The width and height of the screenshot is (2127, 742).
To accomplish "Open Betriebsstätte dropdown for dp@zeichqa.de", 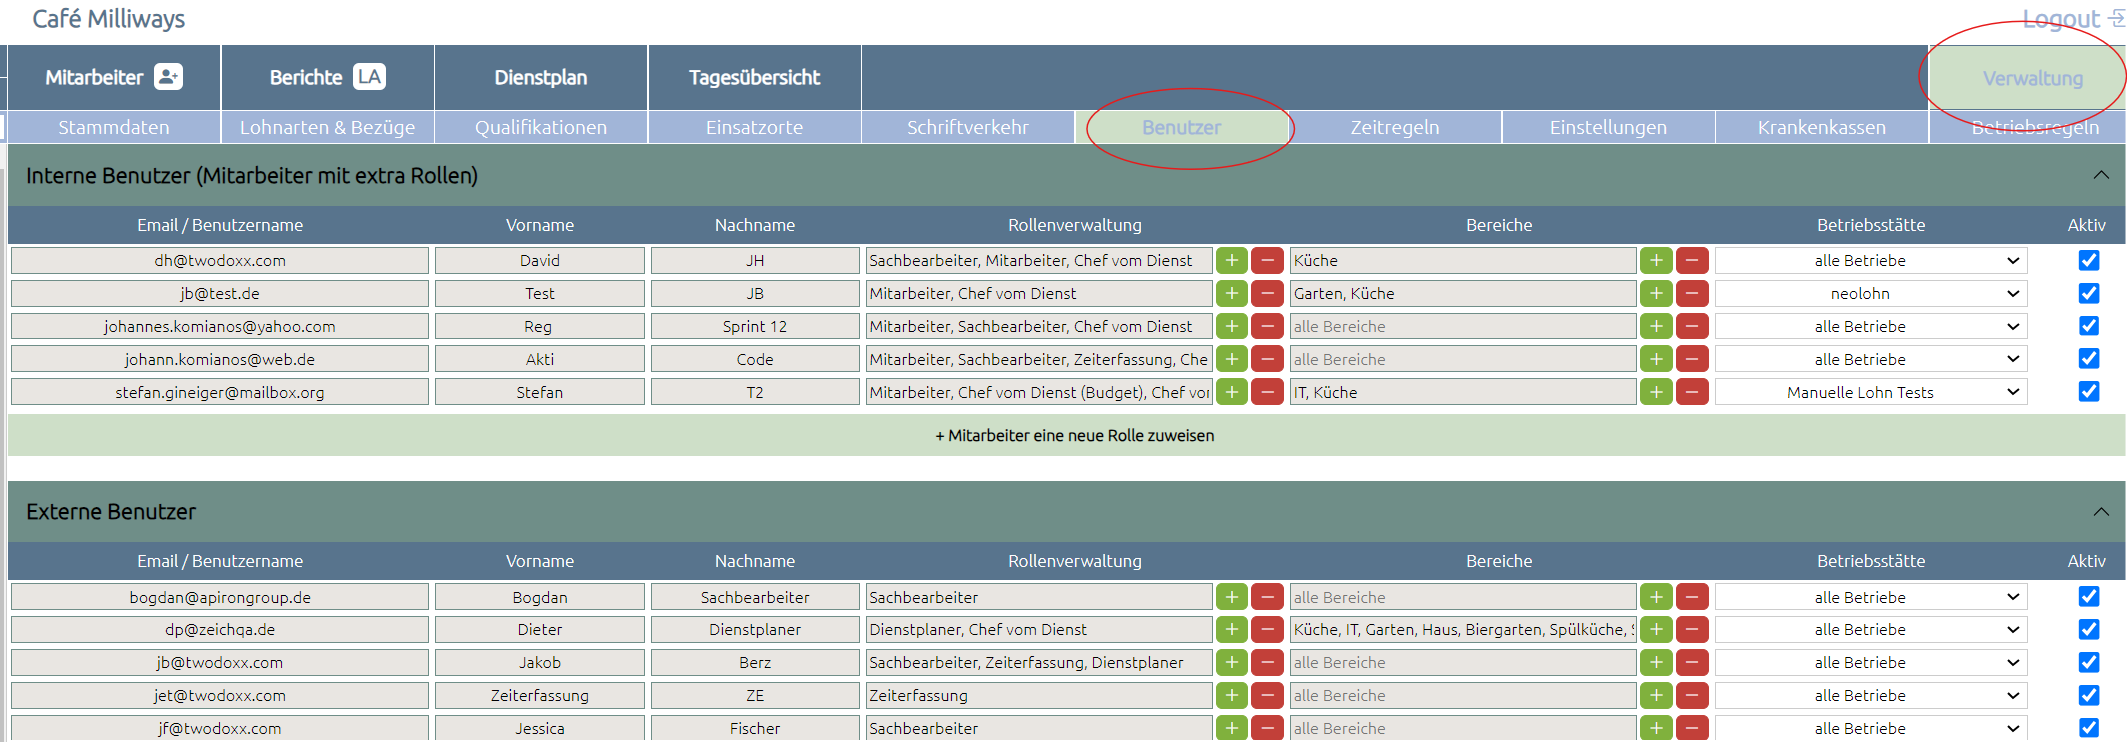I will tap(1871, 629).
